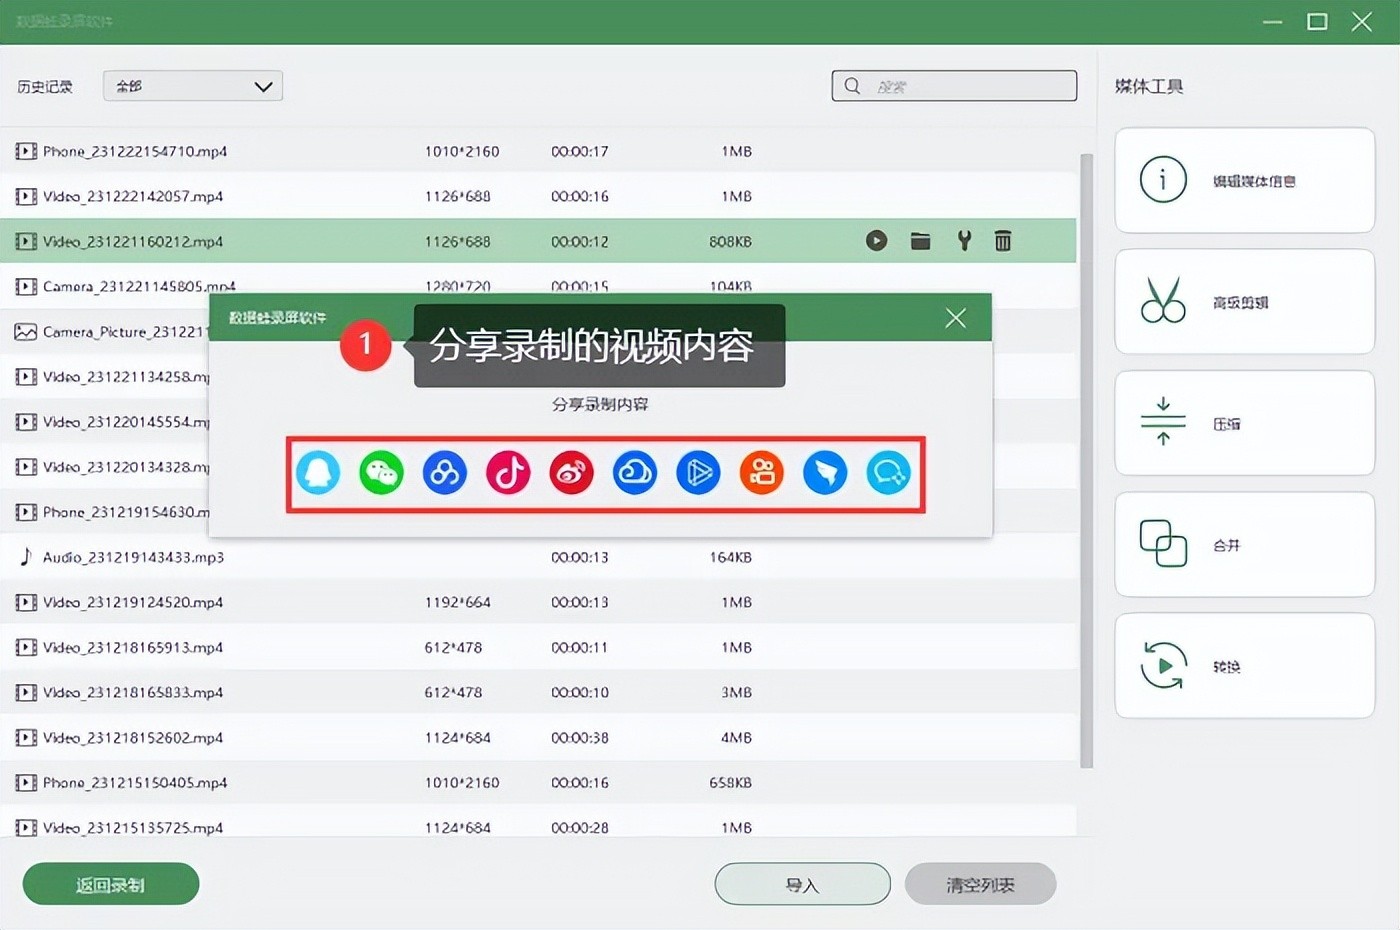The image size is (1400, 930).
Task: Click the 导入 import button
Action: pos(802,884)
